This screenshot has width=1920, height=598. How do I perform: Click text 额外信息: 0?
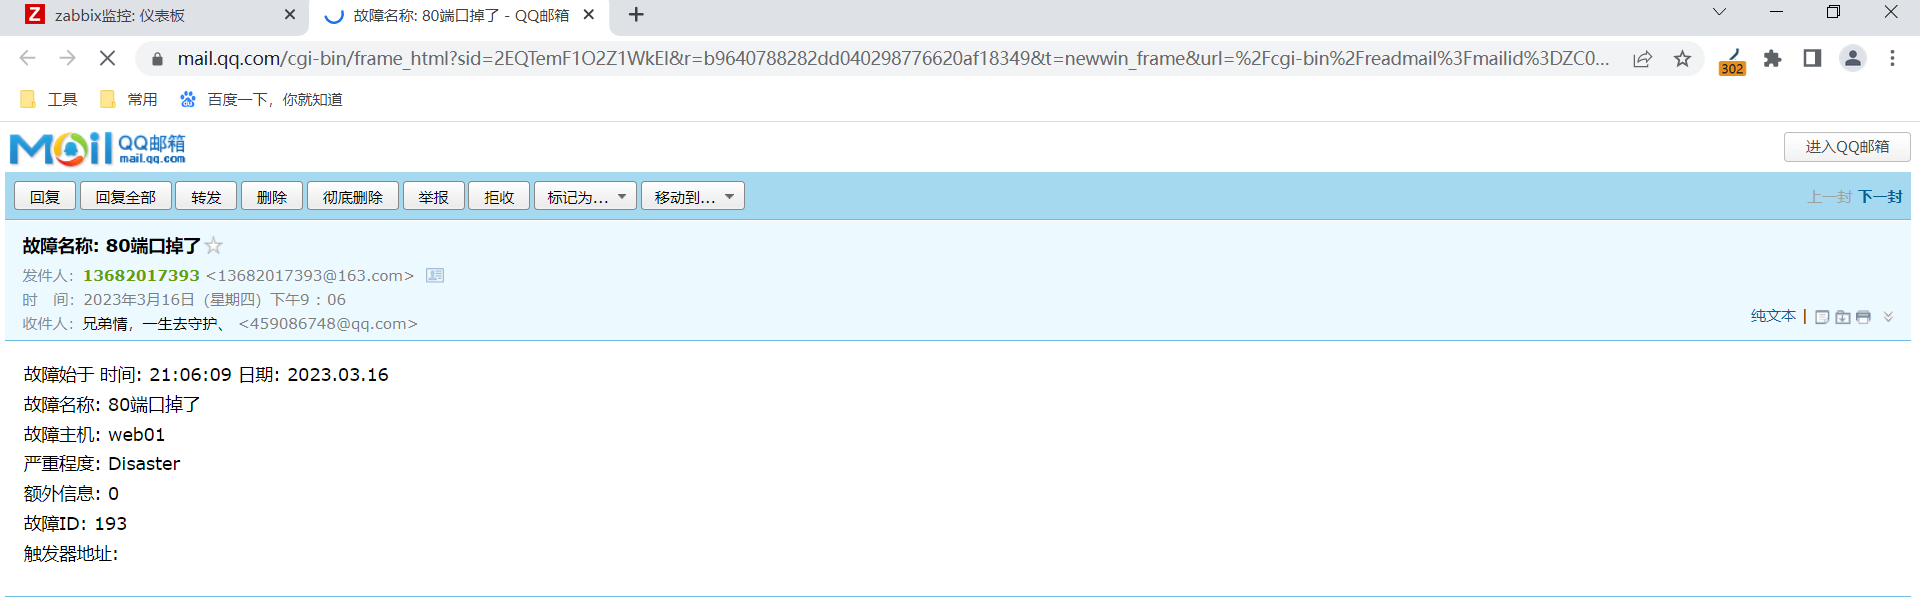(71, 493)
